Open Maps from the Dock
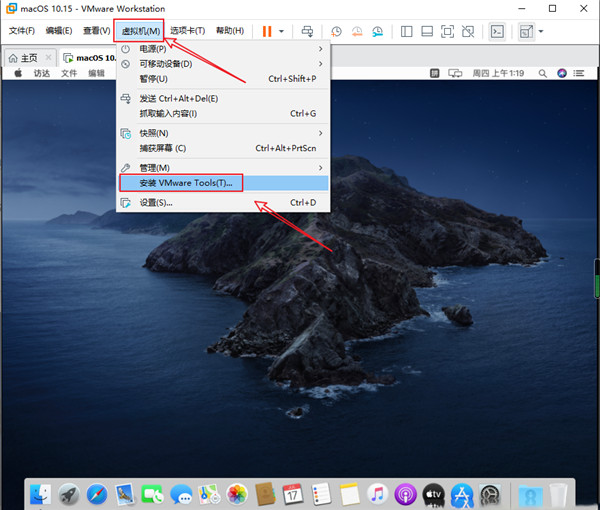Screen dimensions: 600x510 (209, 494)
